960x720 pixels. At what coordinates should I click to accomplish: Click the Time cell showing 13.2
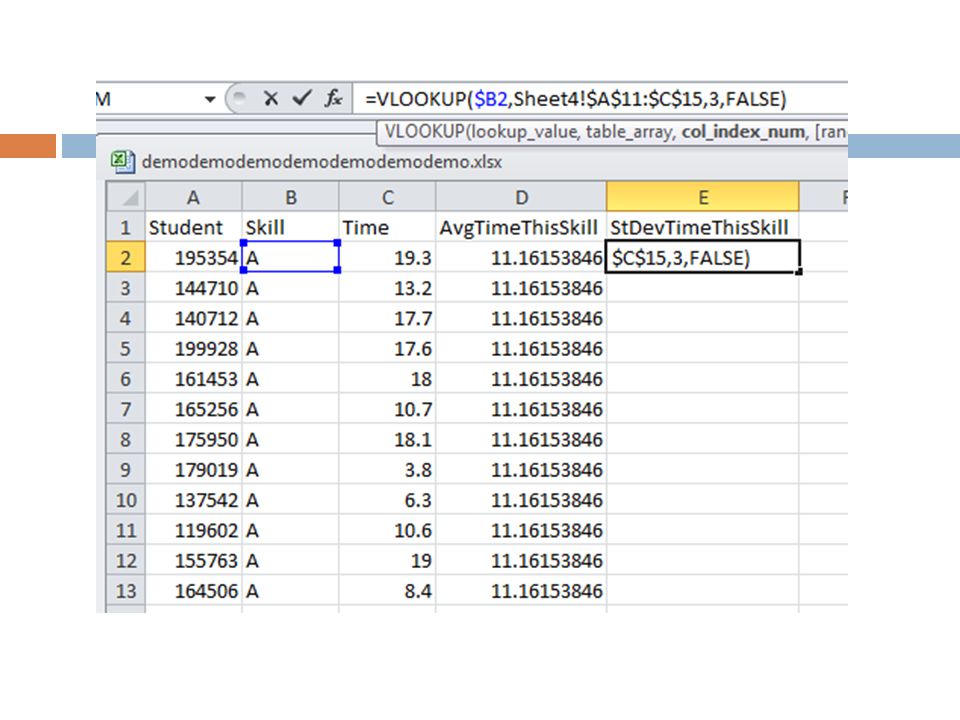(388, 288)
